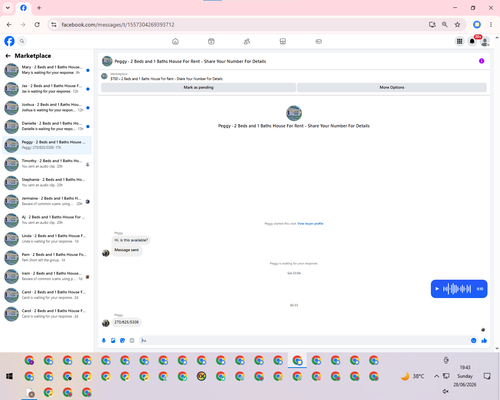Show hidden system tray icons
500x400 pixels.
[436, 376]
